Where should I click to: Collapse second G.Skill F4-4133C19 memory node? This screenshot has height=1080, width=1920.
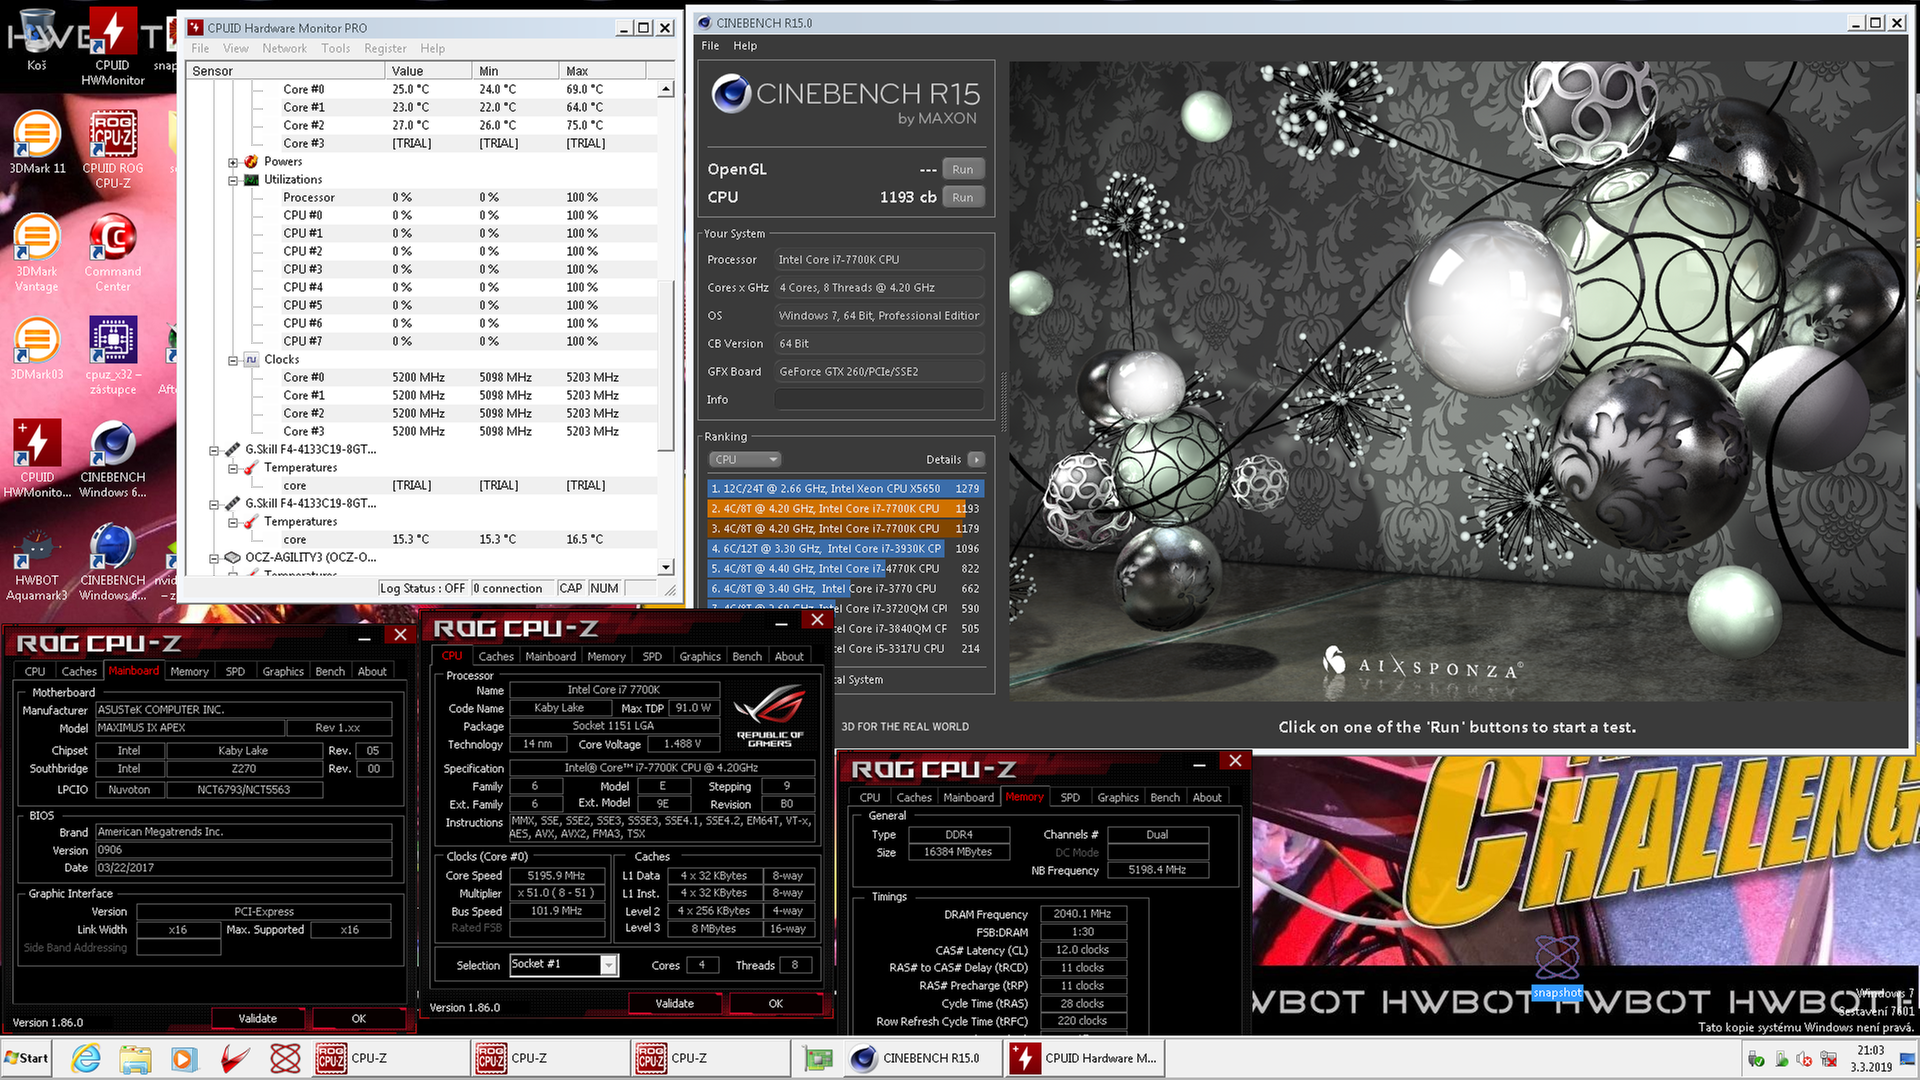(213, 504)
